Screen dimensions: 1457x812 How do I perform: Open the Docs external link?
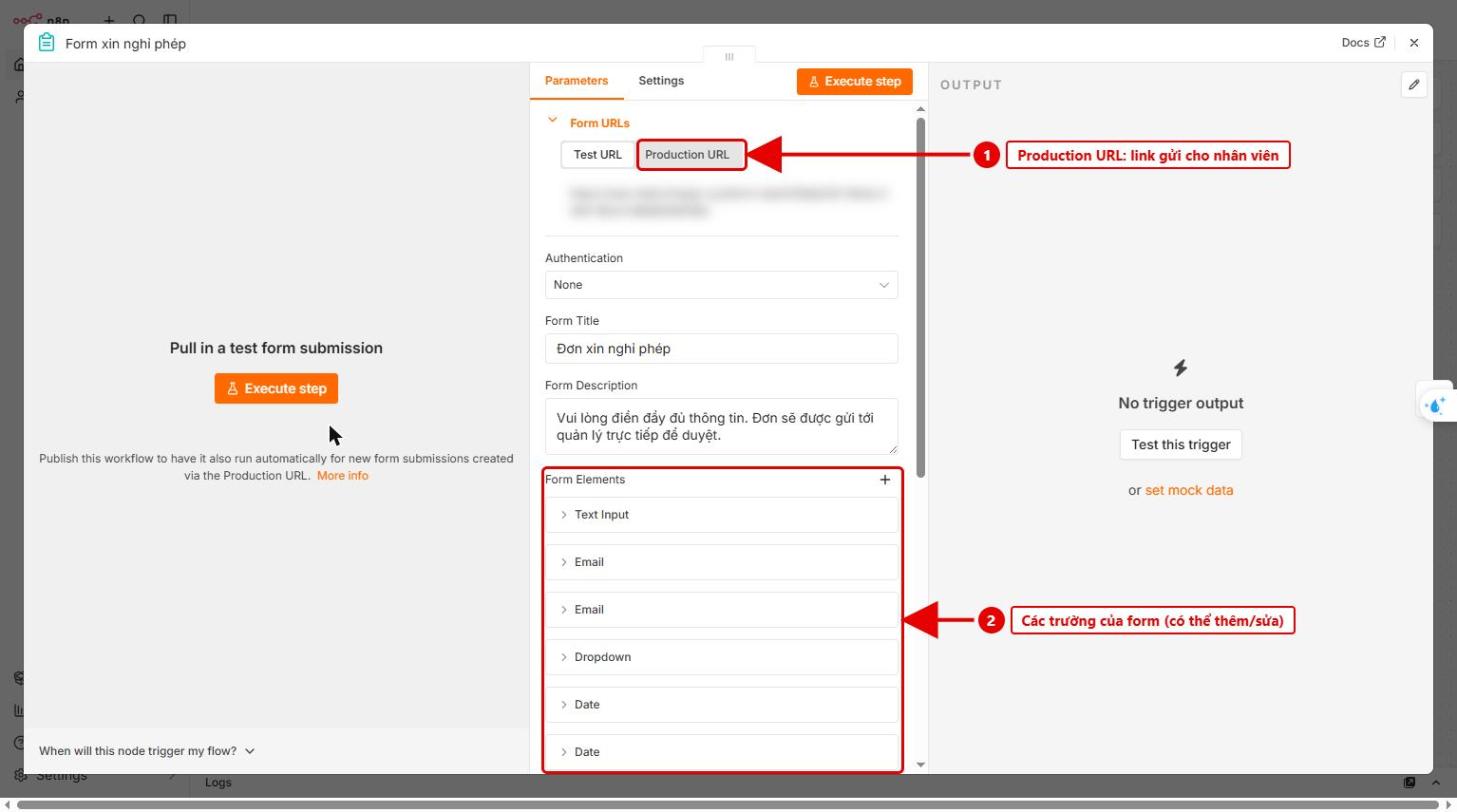(x=1363, y=43)
